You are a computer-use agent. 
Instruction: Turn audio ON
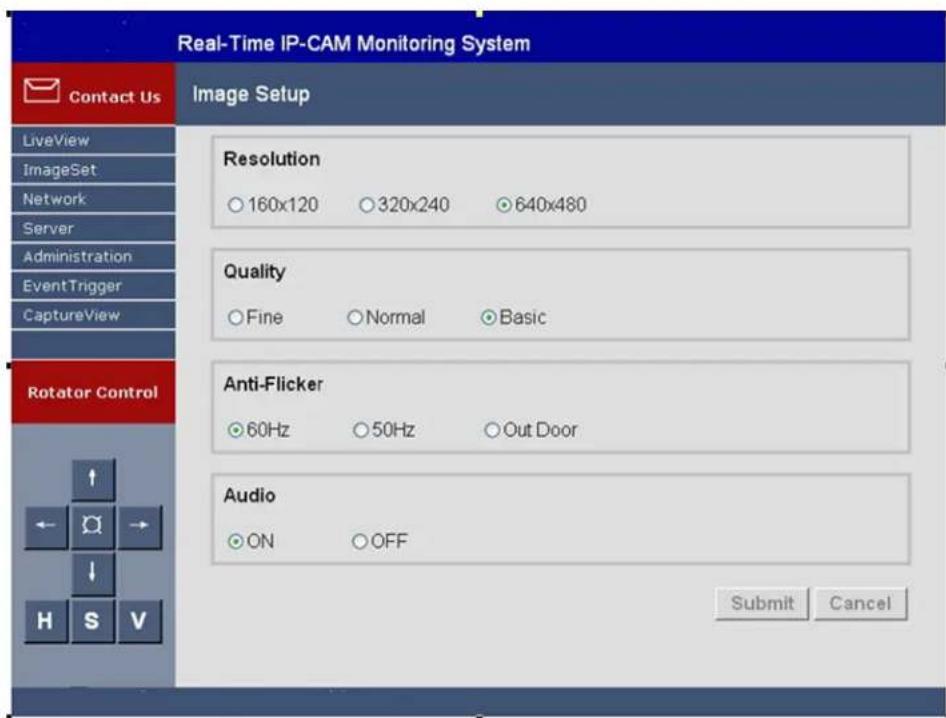tap(235, 542)
